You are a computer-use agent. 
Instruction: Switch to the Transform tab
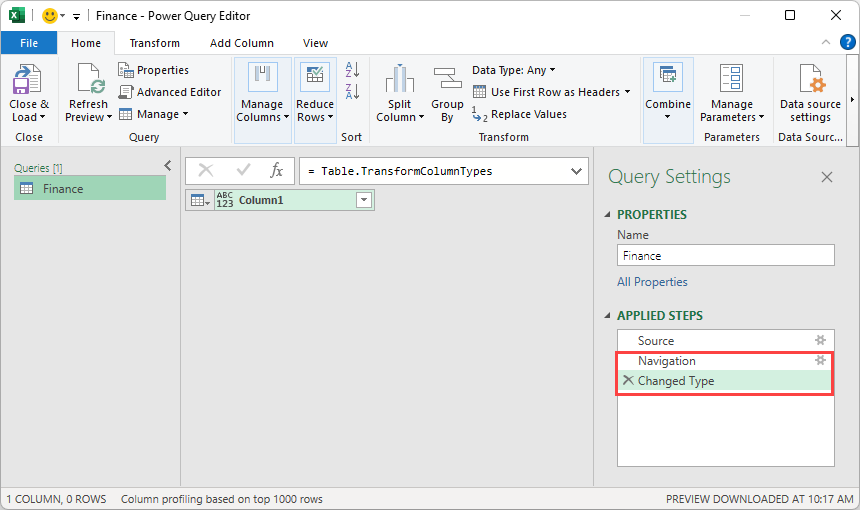[x=155, y=43]
